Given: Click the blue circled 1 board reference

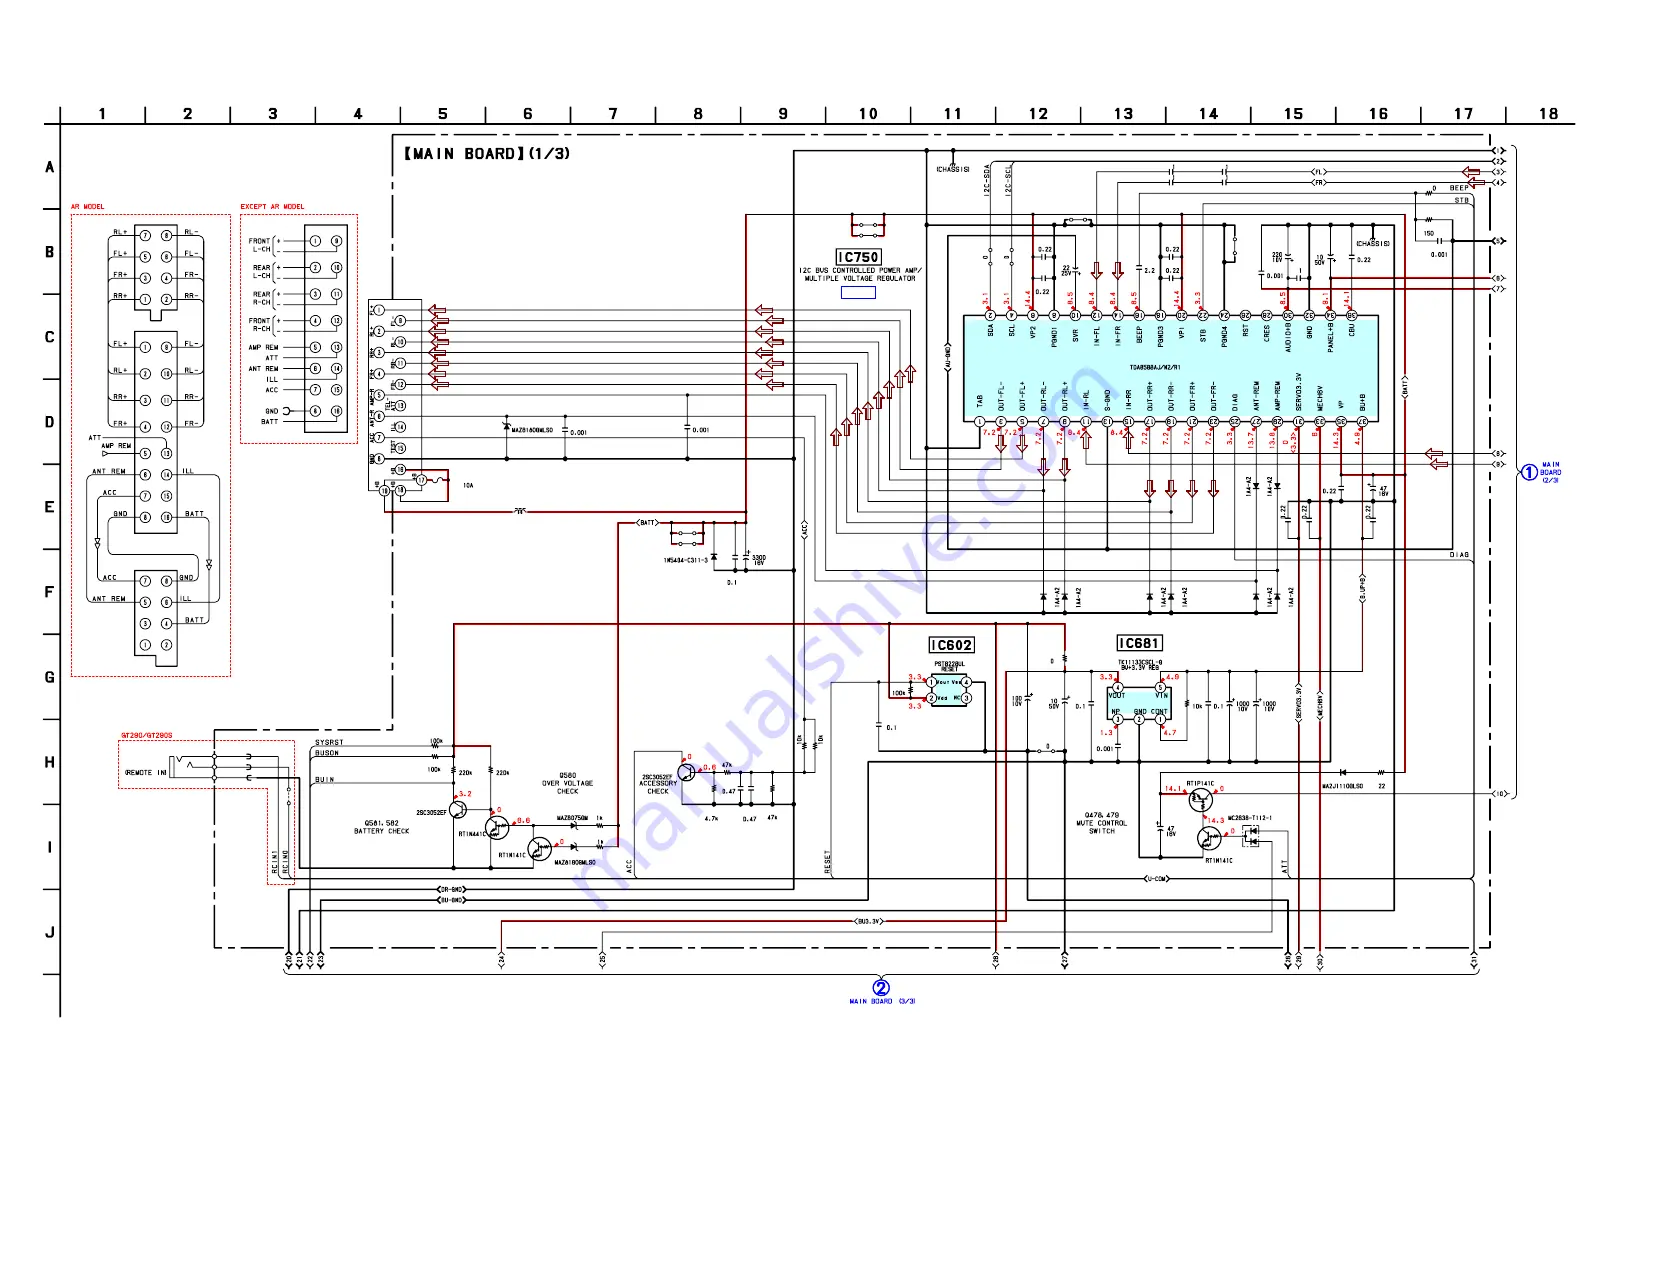Looking at the screenshot, I should point(1529,472).
